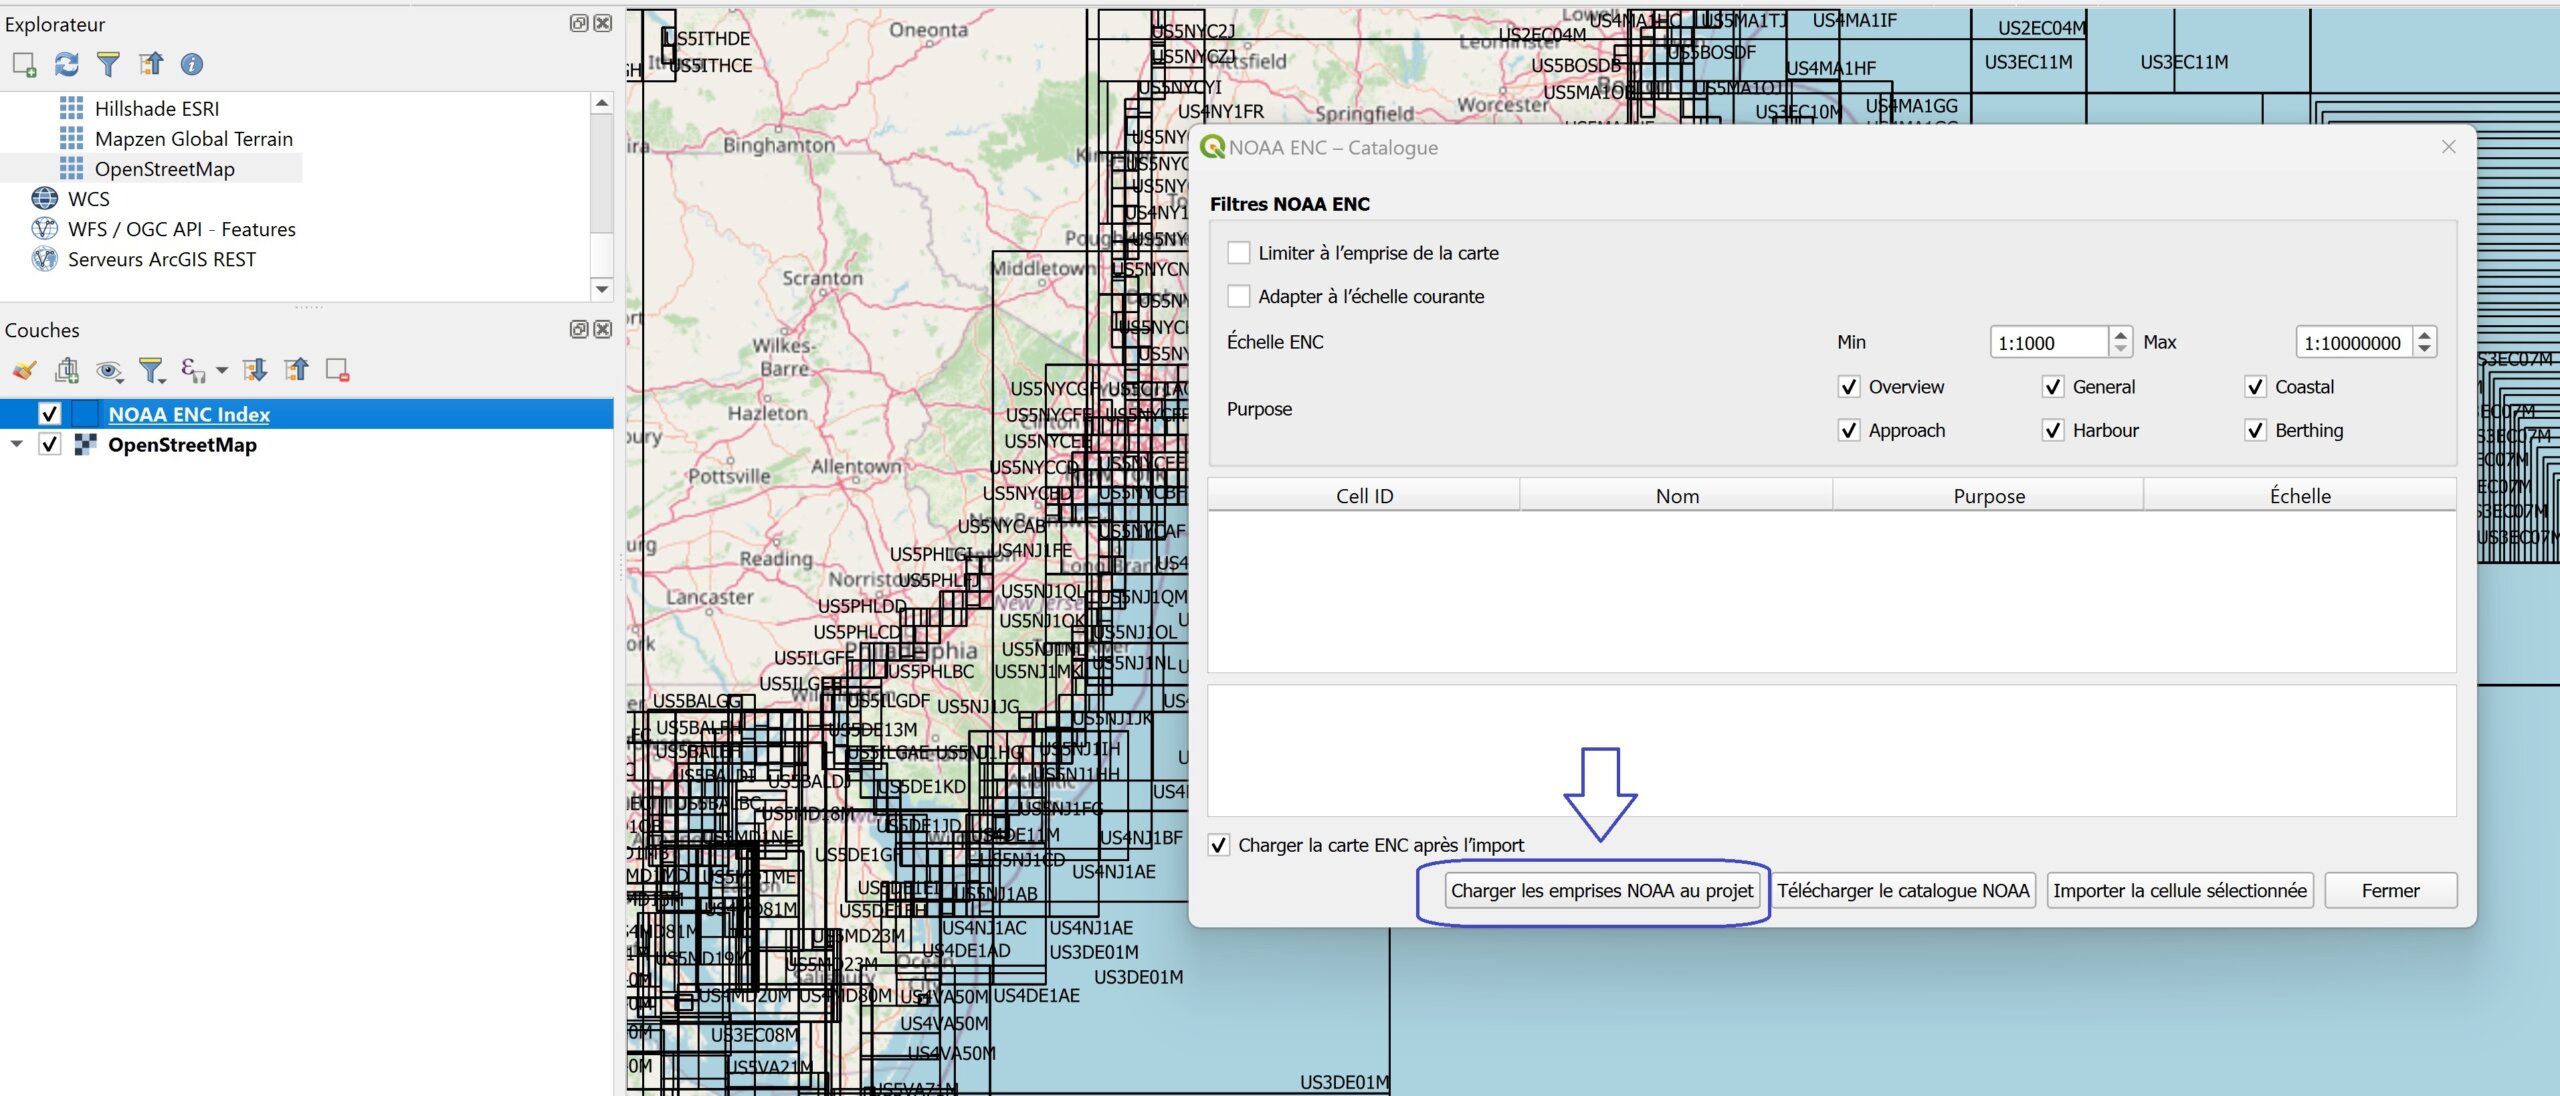
Task: Click the filter icon in Explorateur toolbar
Action: coord(108,65)
